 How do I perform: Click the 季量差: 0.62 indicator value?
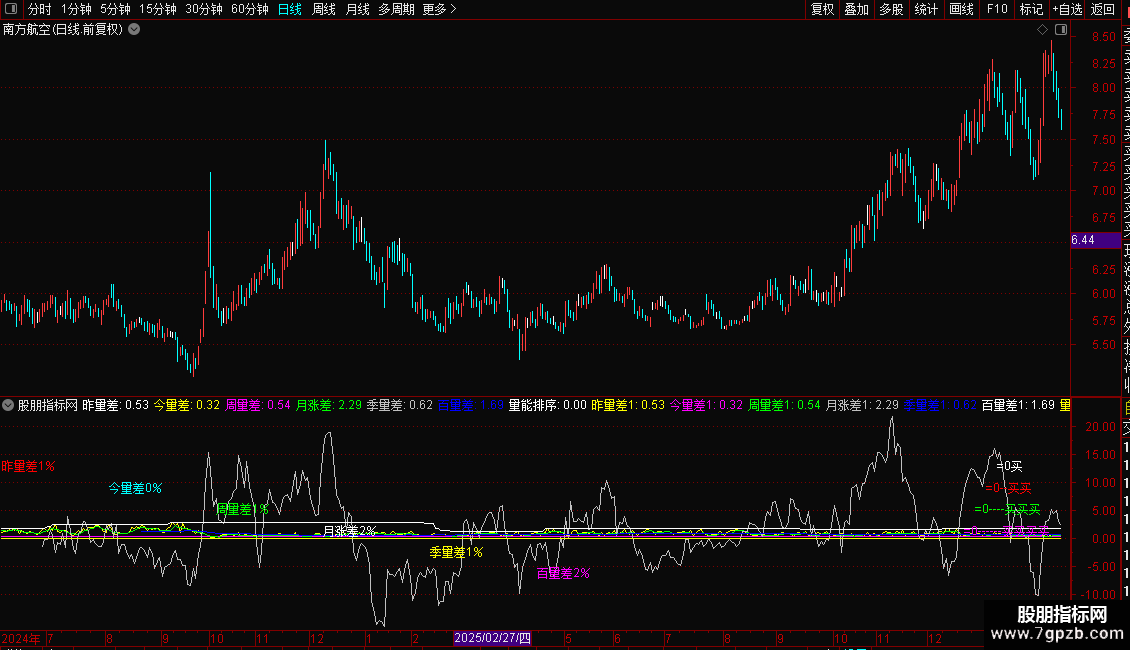click(x=399, y=405)
